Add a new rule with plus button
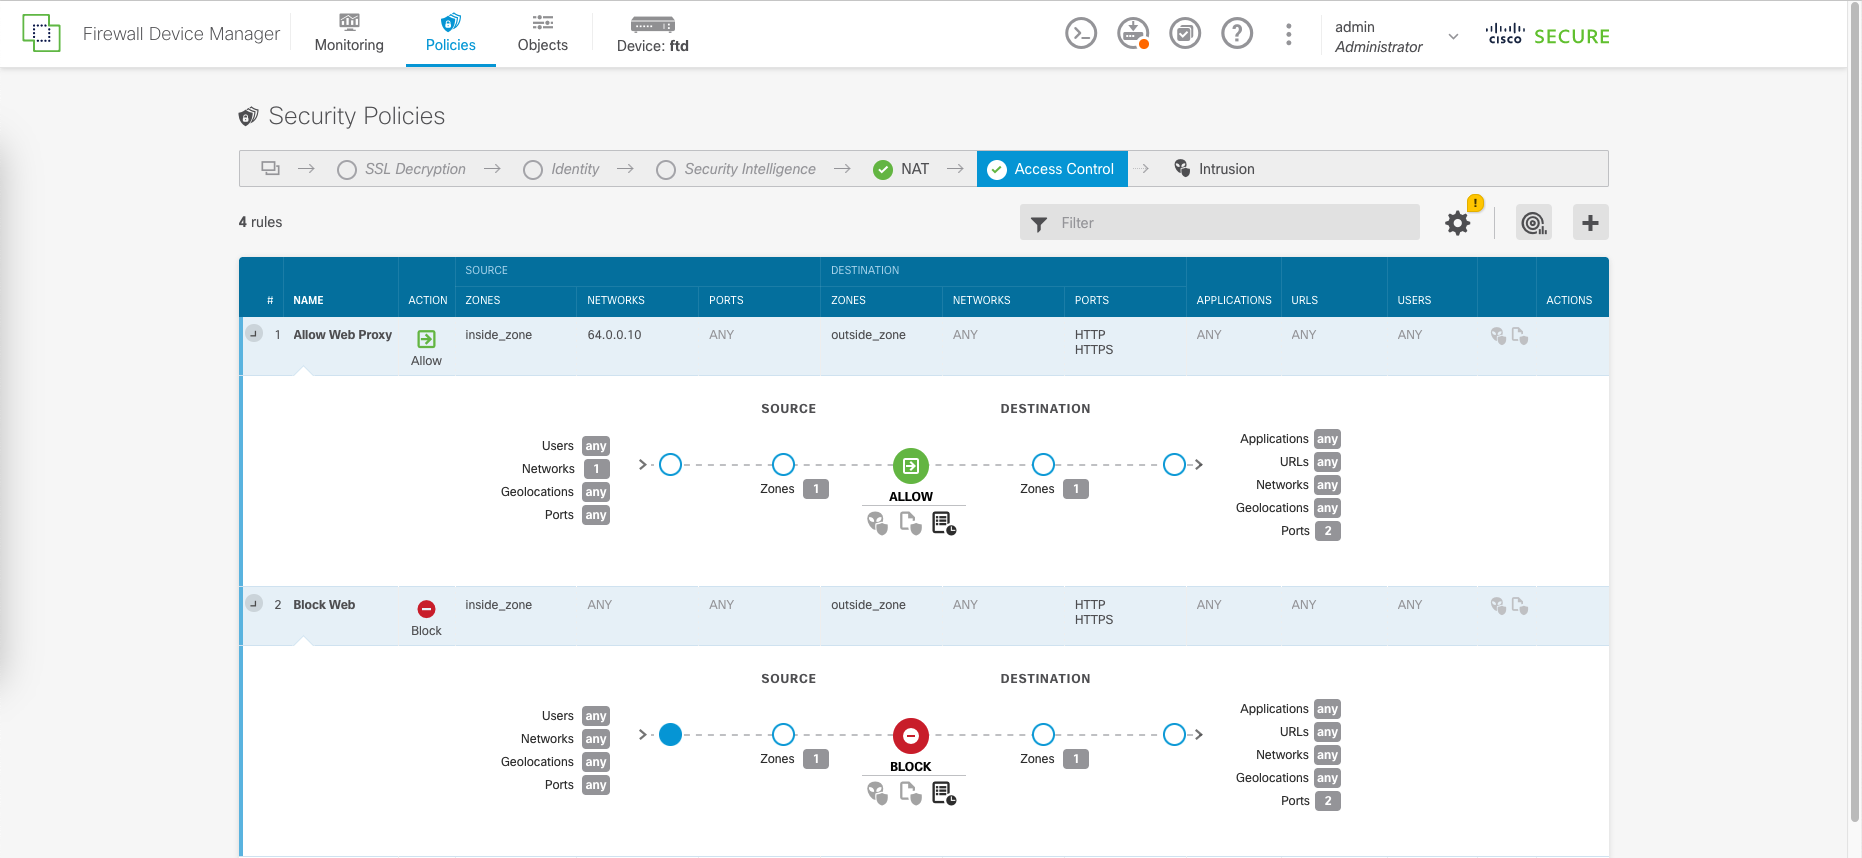Viewport: 1862px width, 858px height. point(1590,223)
